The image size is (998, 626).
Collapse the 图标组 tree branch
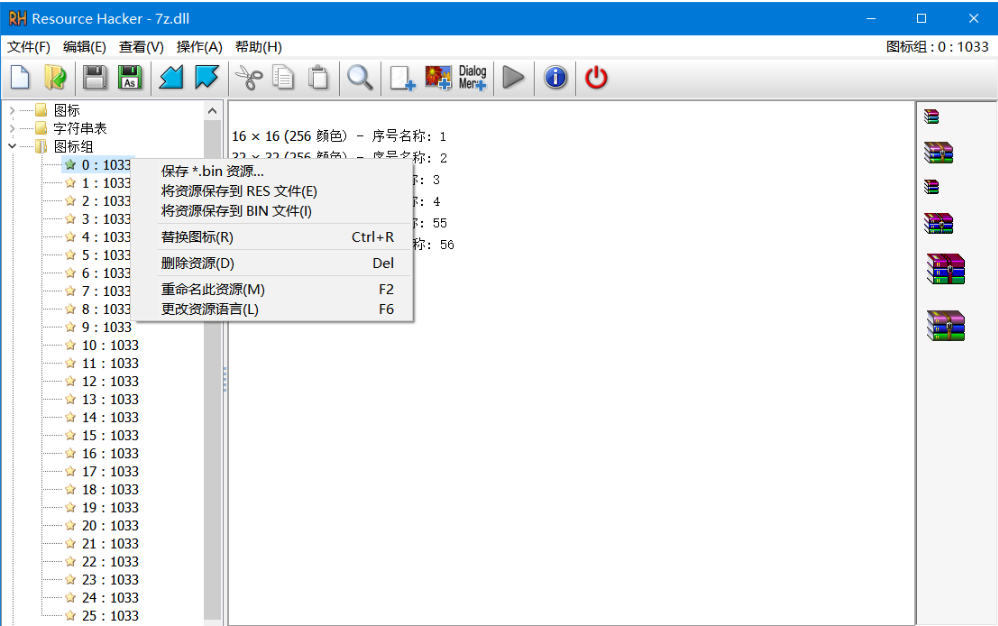11,145
